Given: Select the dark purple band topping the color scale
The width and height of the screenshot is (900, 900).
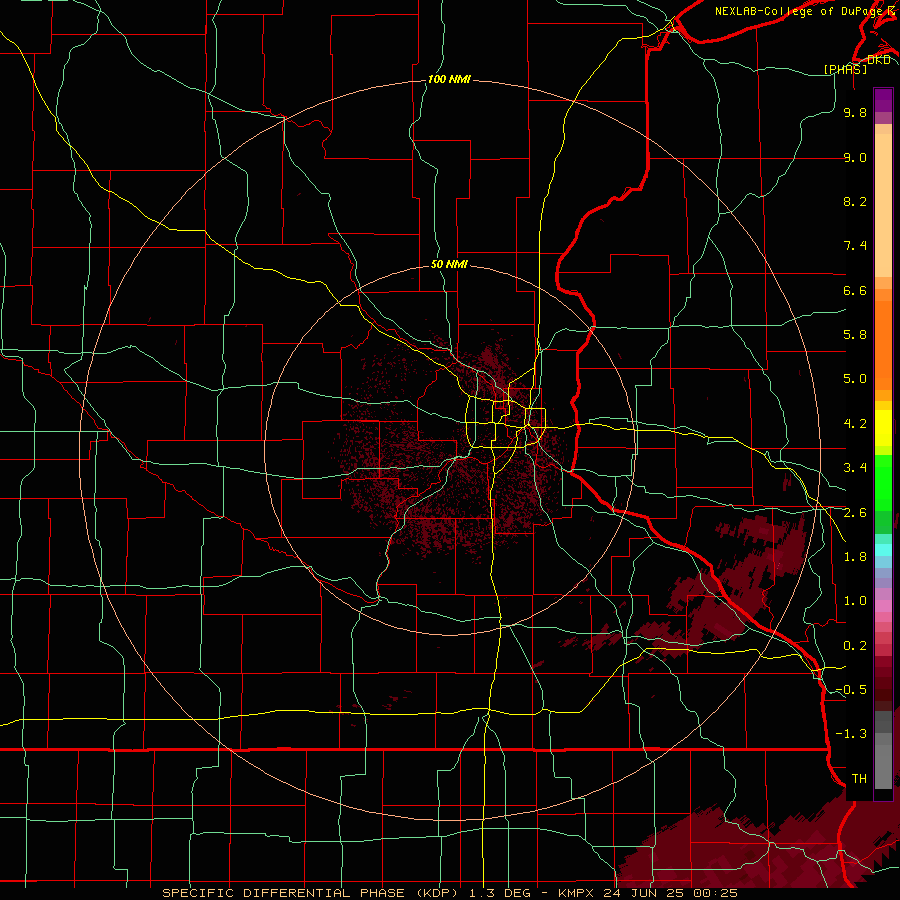Looking at the screenshot, I should (883, 100).
